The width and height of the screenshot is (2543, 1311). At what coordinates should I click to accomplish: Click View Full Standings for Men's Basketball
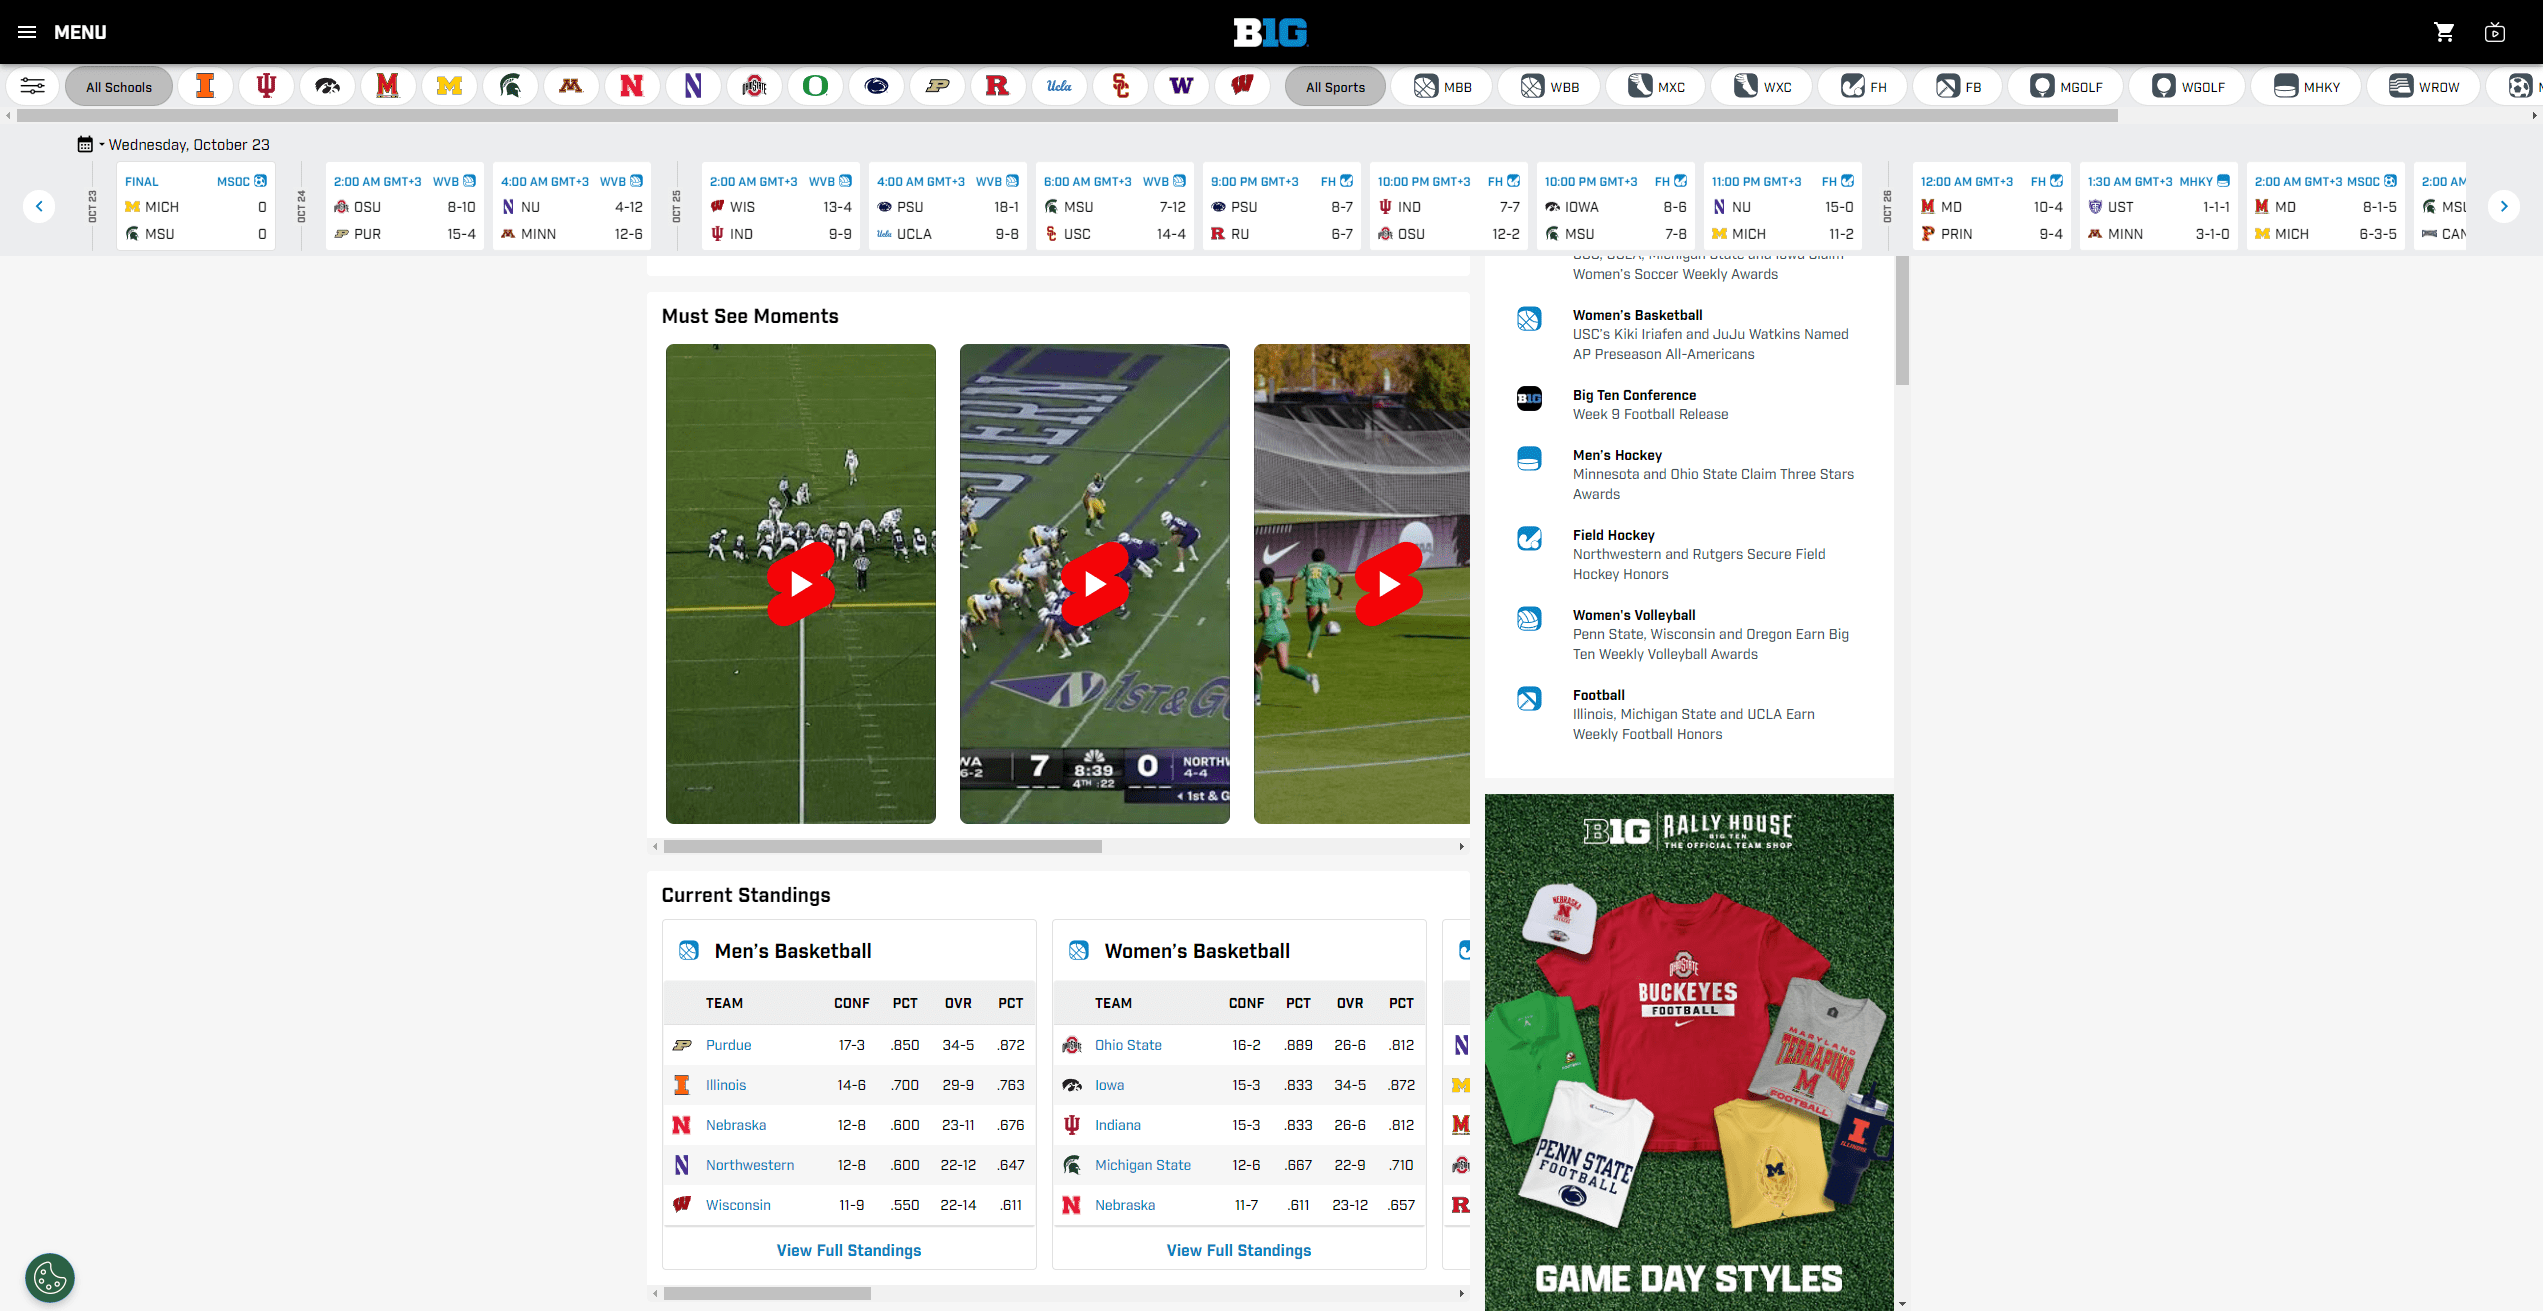click(x=849, y=1250)
